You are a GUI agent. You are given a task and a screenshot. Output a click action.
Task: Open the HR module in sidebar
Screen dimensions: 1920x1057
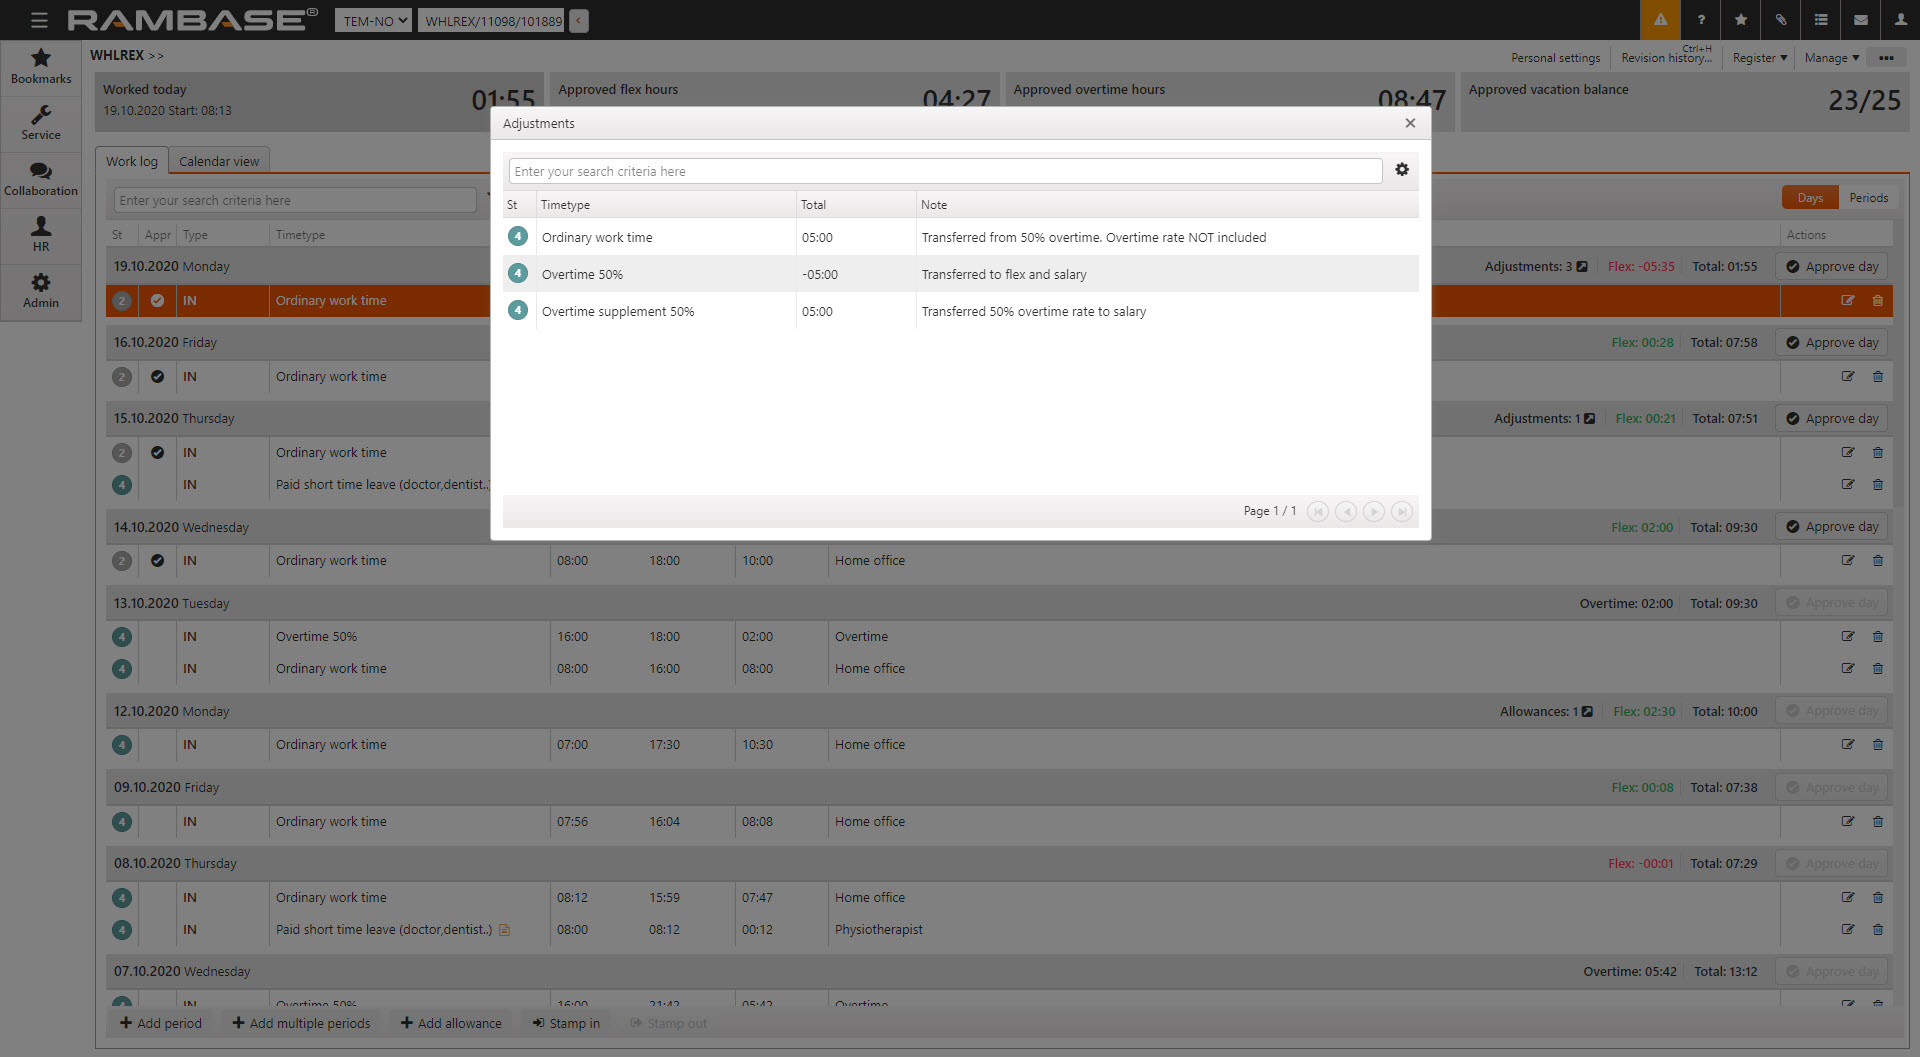[41, 235]
